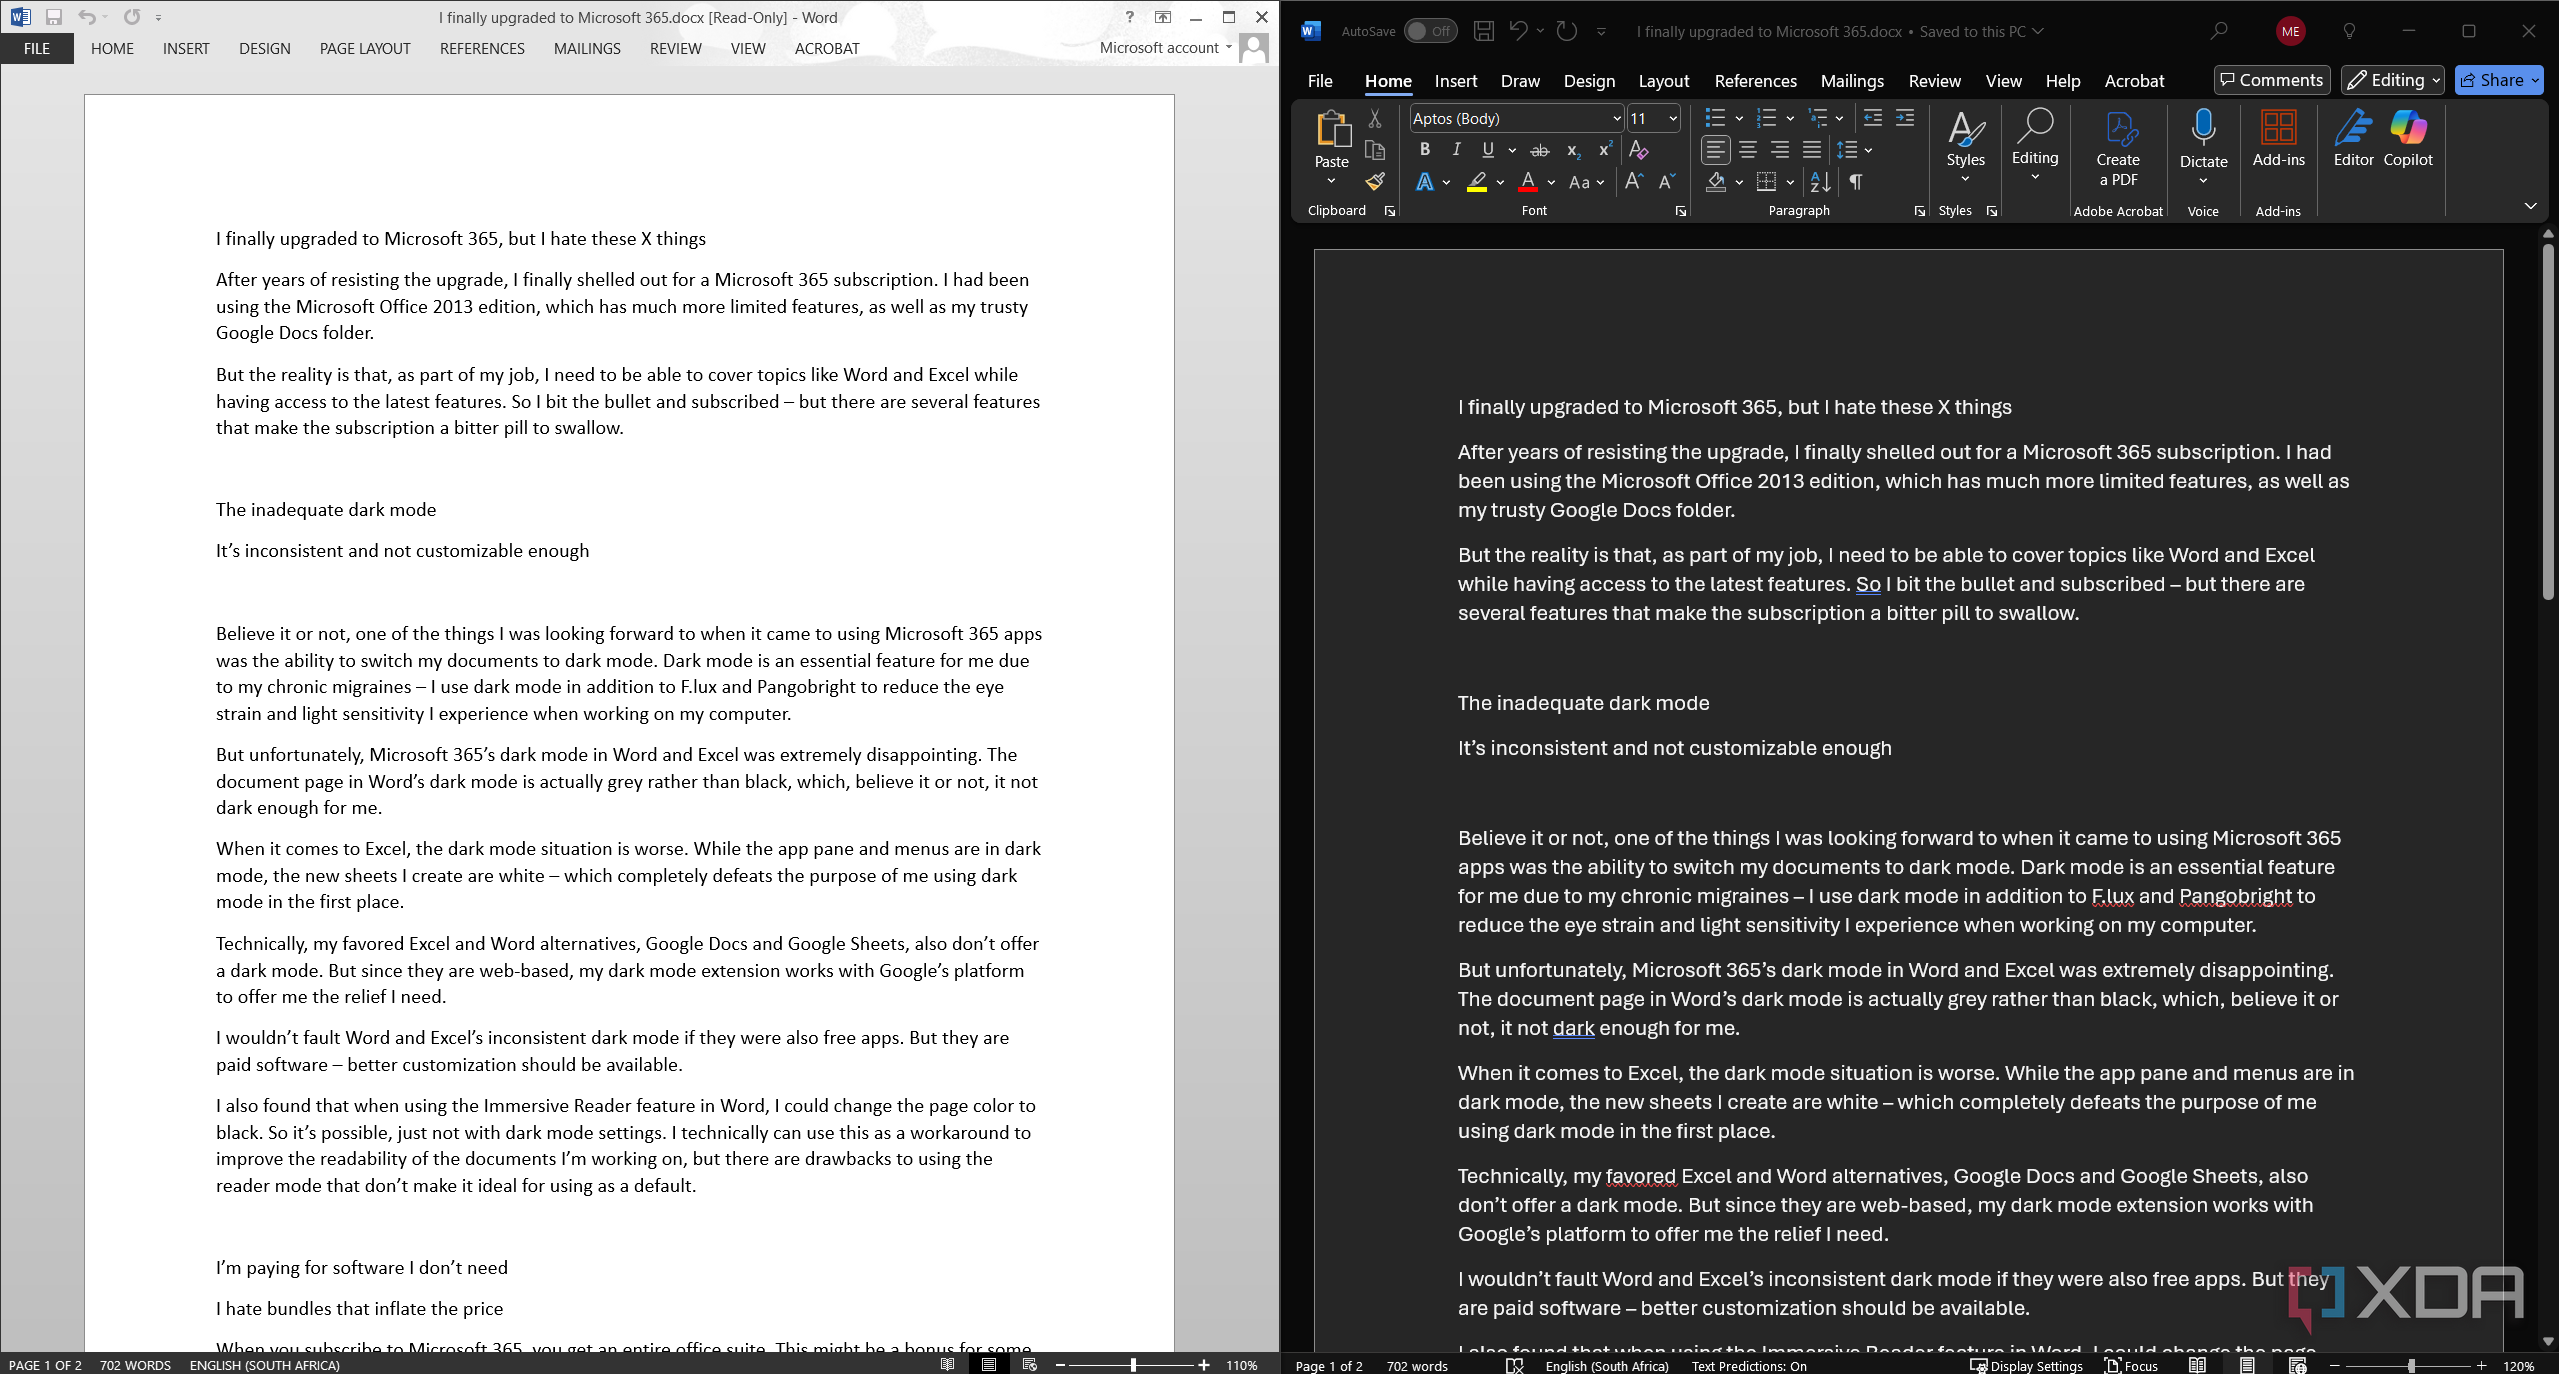
Task: Open the PAGE LAYOUT tab in Word 2013
Action: coord(365,48)
